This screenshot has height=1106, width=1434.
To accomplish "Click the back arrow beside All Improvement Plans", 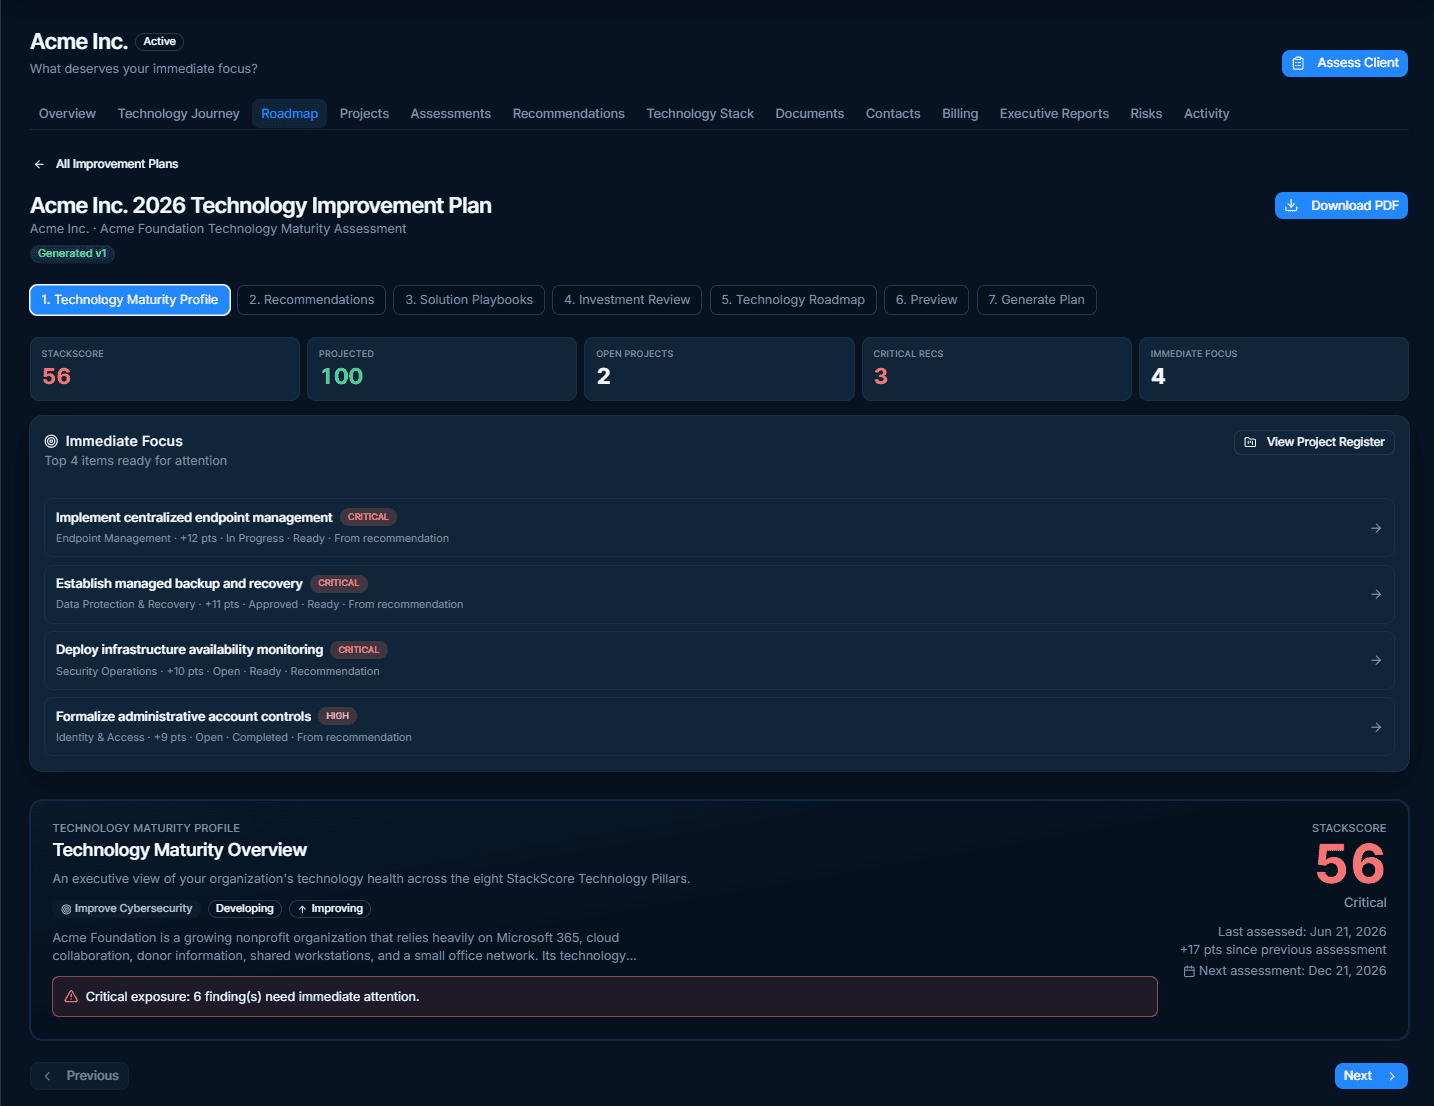I will point(39,164).
